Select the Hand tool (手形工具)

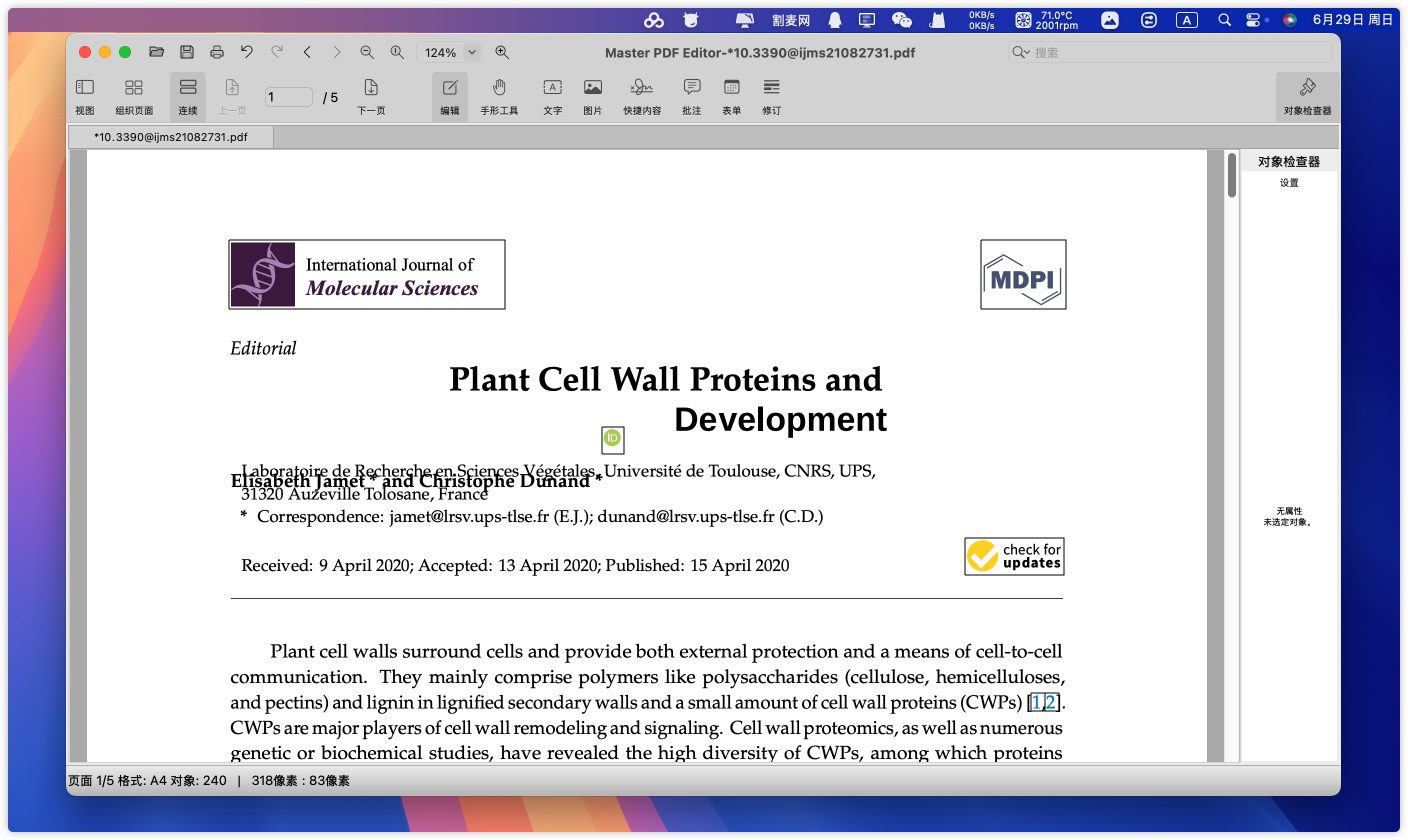499,95
